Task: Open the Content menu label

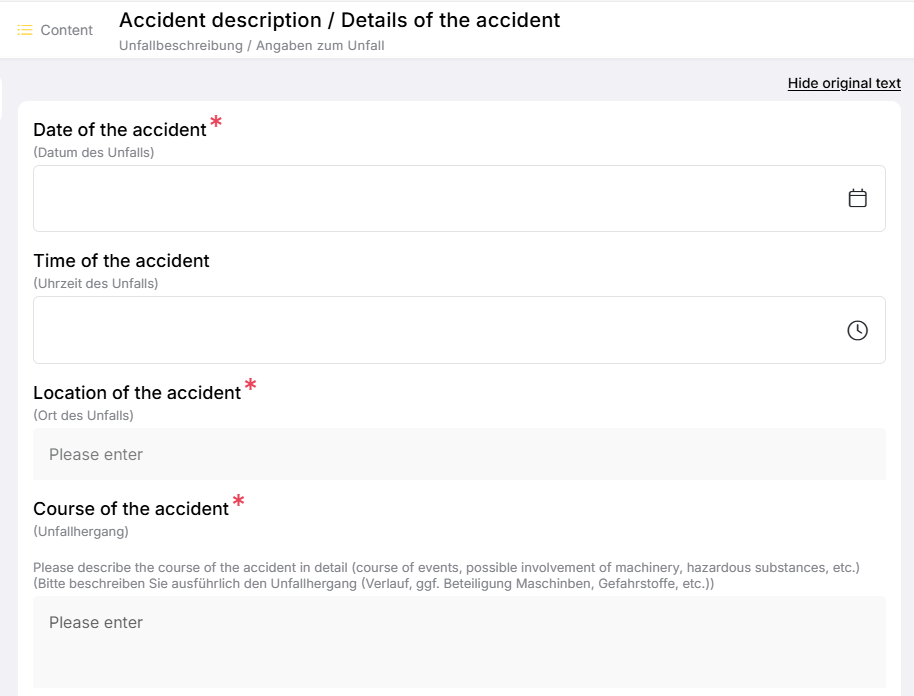Action: (66, 31)
